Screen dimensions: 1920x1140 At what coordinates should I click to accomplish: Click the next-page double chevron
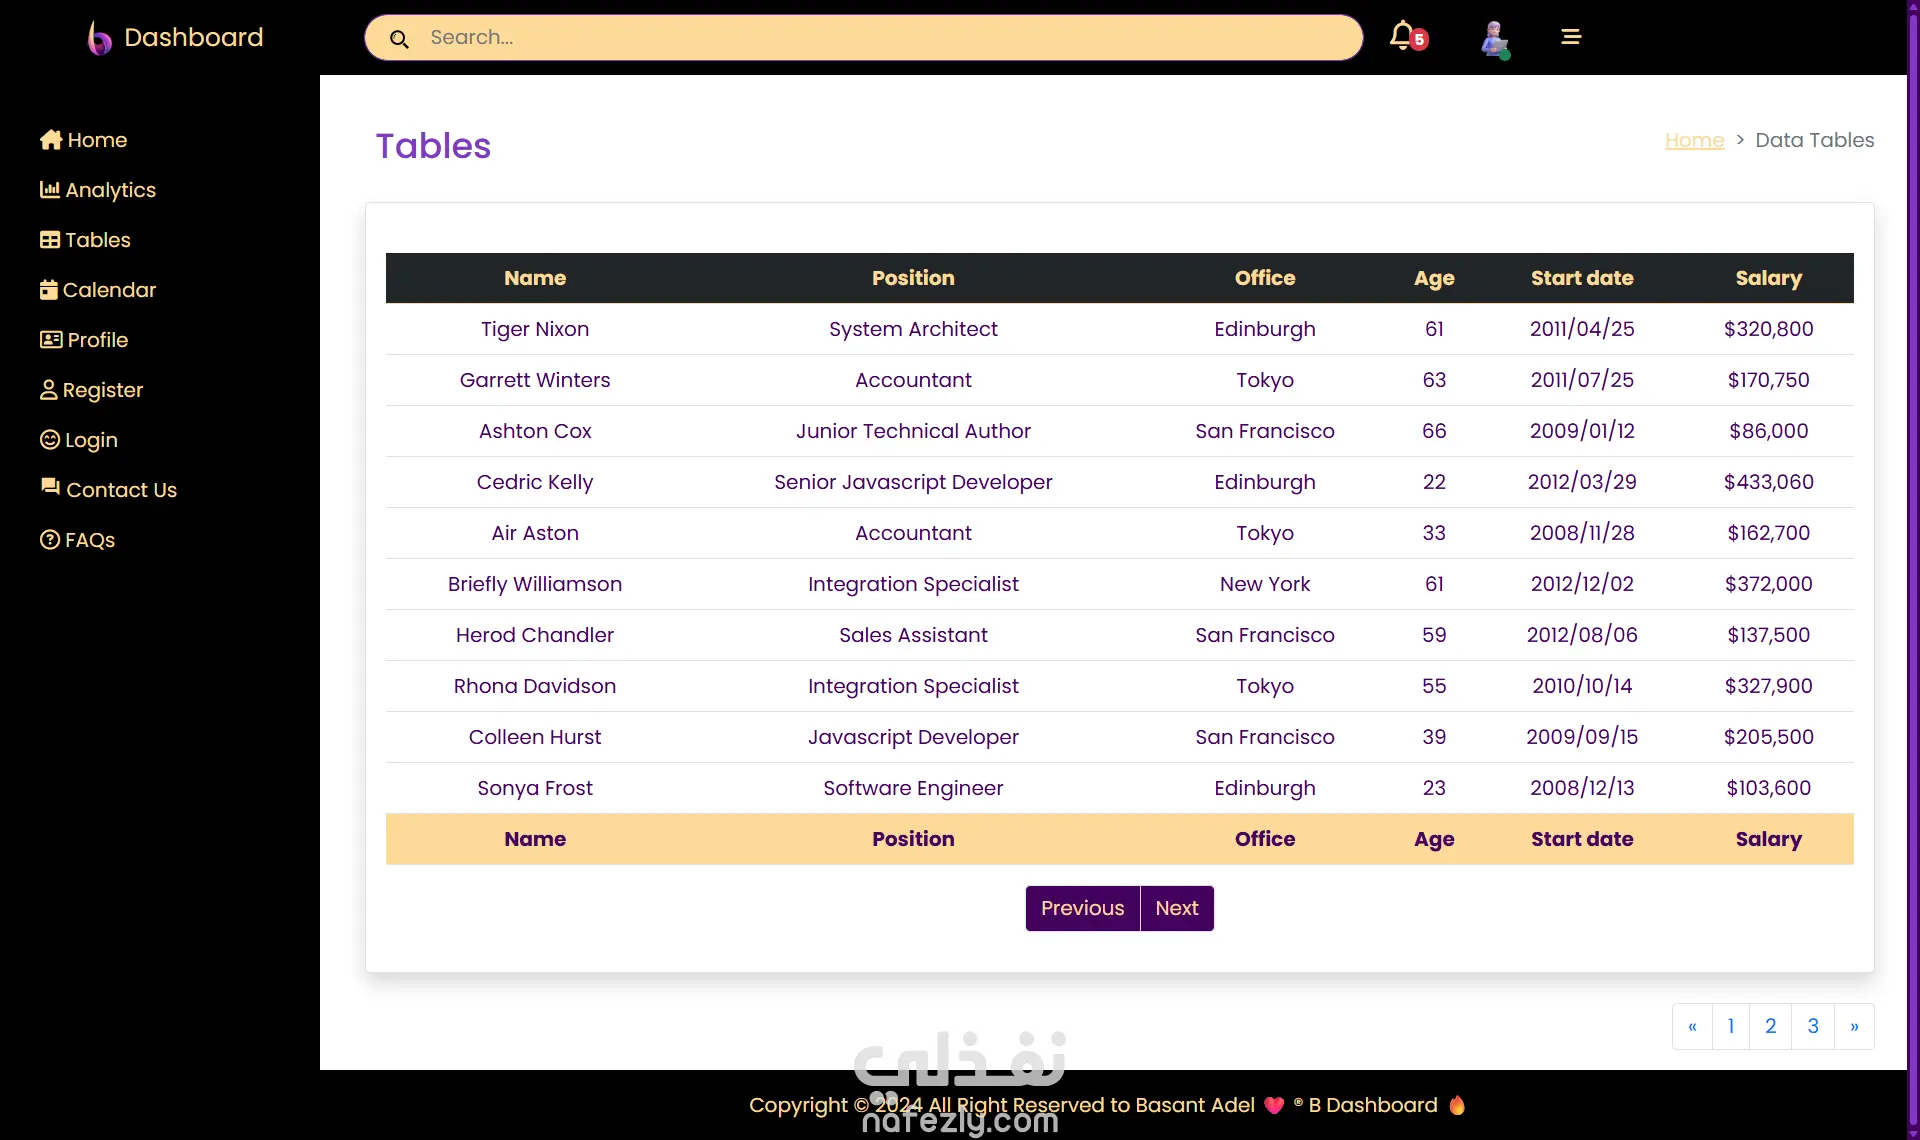(x=1854, y=1026)
